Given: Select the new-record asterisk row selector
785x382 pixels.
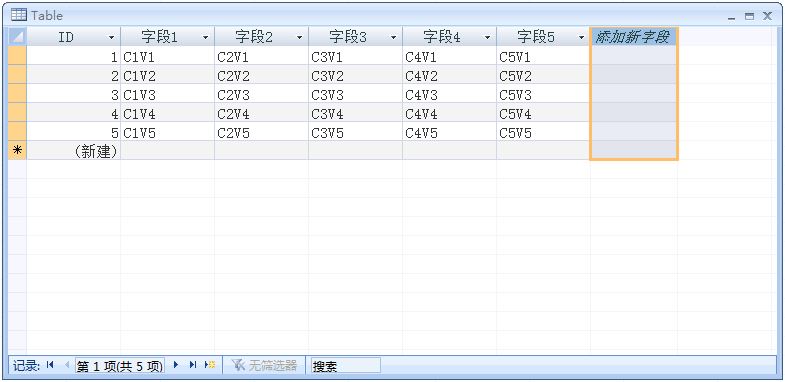Looking at the screenshot, I should (17, 151).
